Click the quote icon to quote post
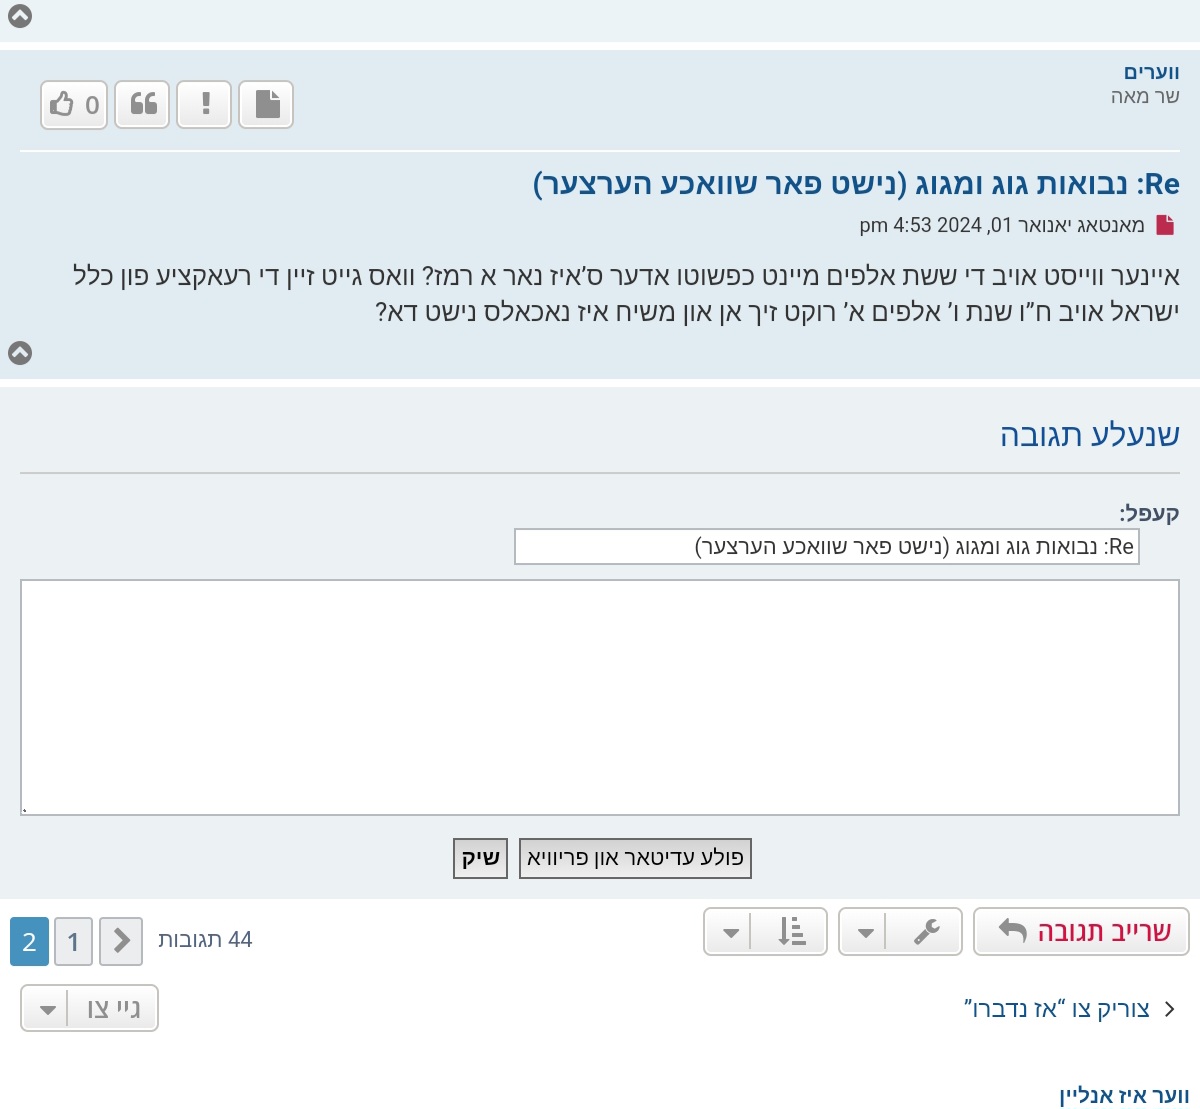 click(143, 105)
